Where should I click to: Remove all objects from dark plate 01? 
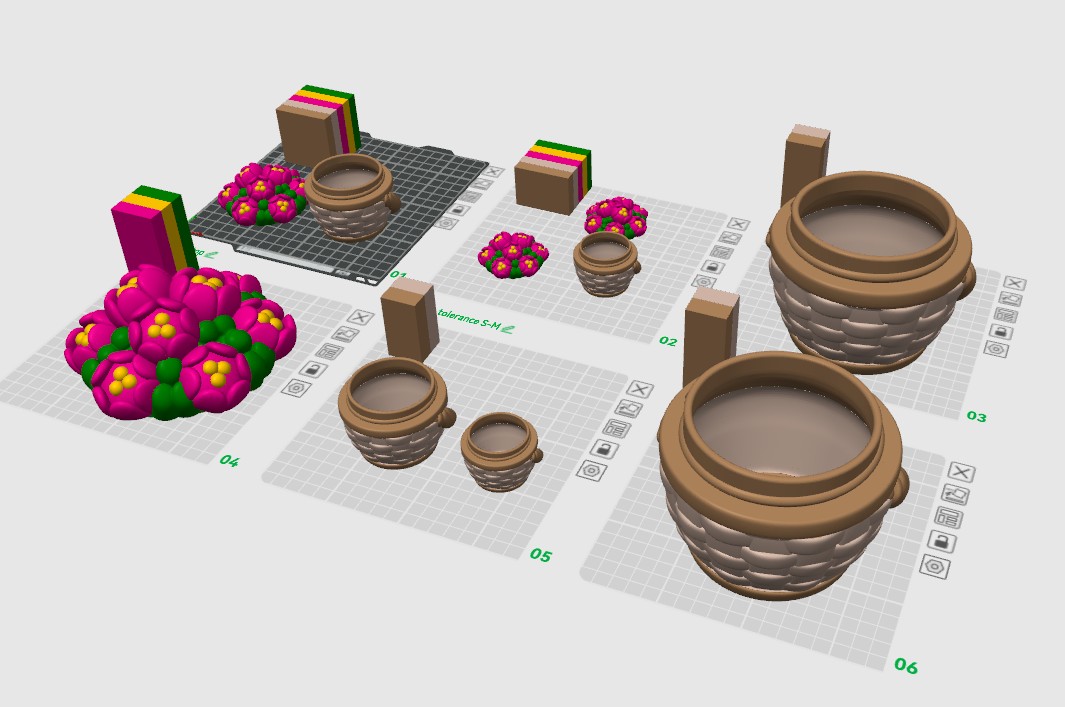point(494,172)
